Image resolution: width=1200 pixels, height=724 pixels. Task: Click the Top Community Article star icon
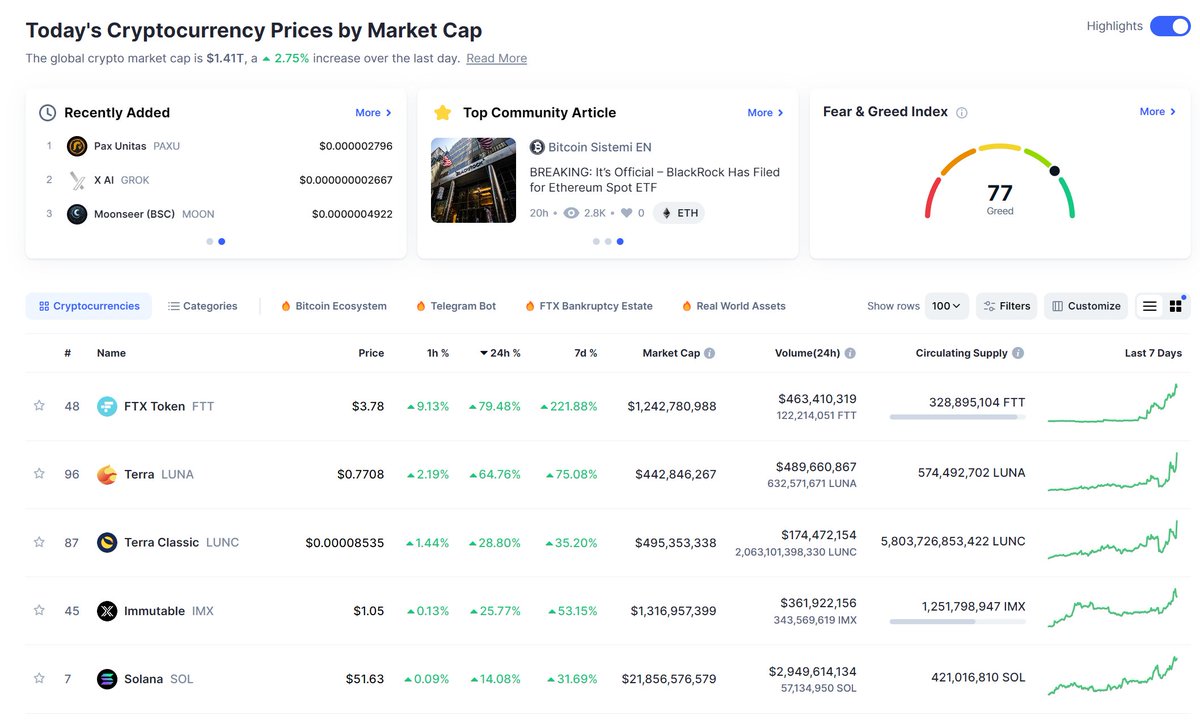[443, 113]
